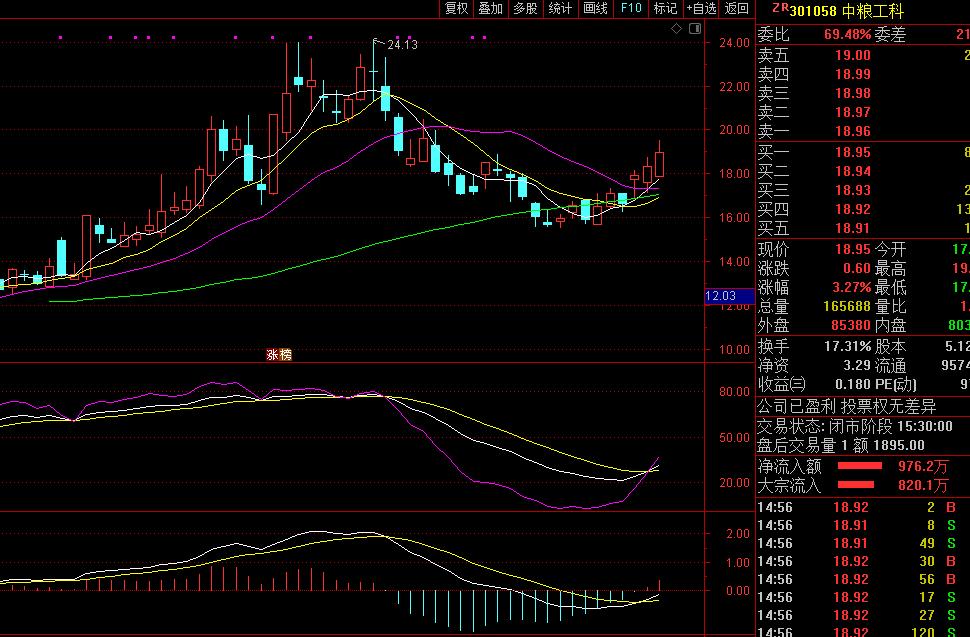Open the 统计 statistics tool
Viewport: 970px width, 637px height.
pyautogui.click(x=560, y=9)
